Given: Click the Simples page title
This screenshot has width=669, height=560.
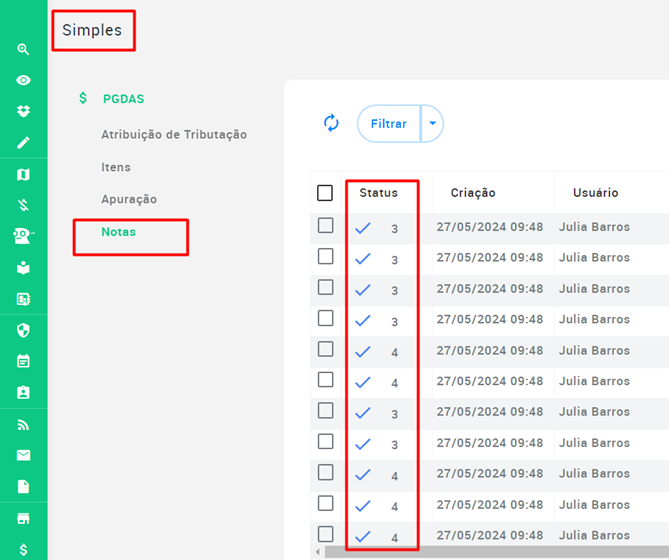Looking at the screenshot, I should tap(92, 30).
